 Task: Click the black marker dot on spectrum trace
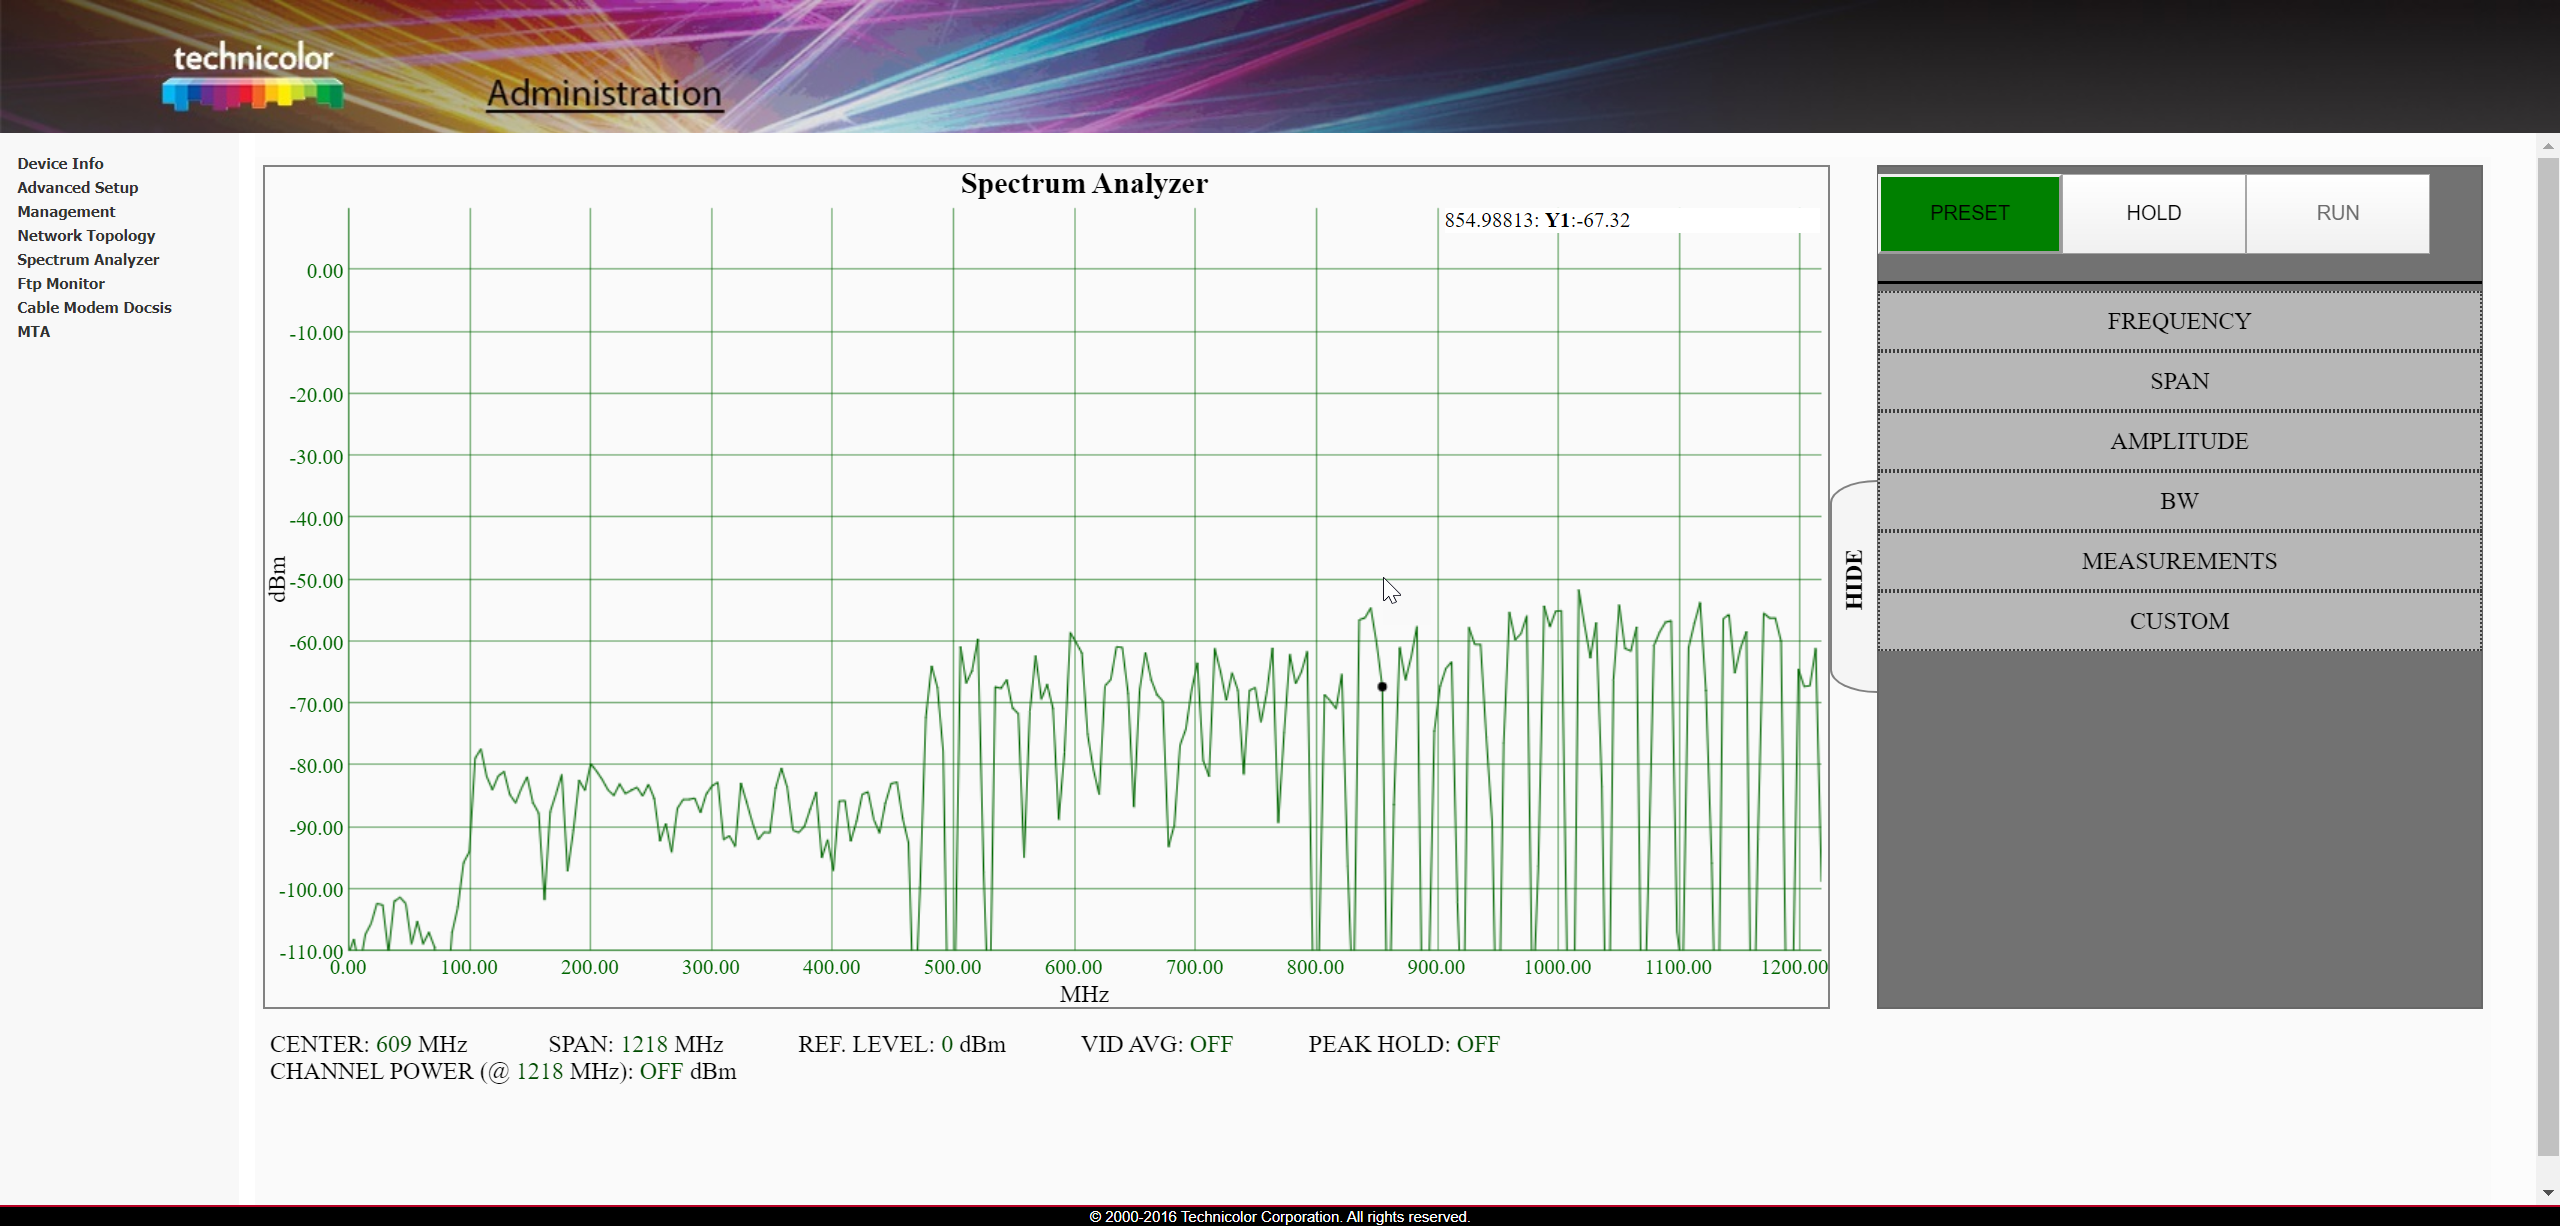point(1382,687)
